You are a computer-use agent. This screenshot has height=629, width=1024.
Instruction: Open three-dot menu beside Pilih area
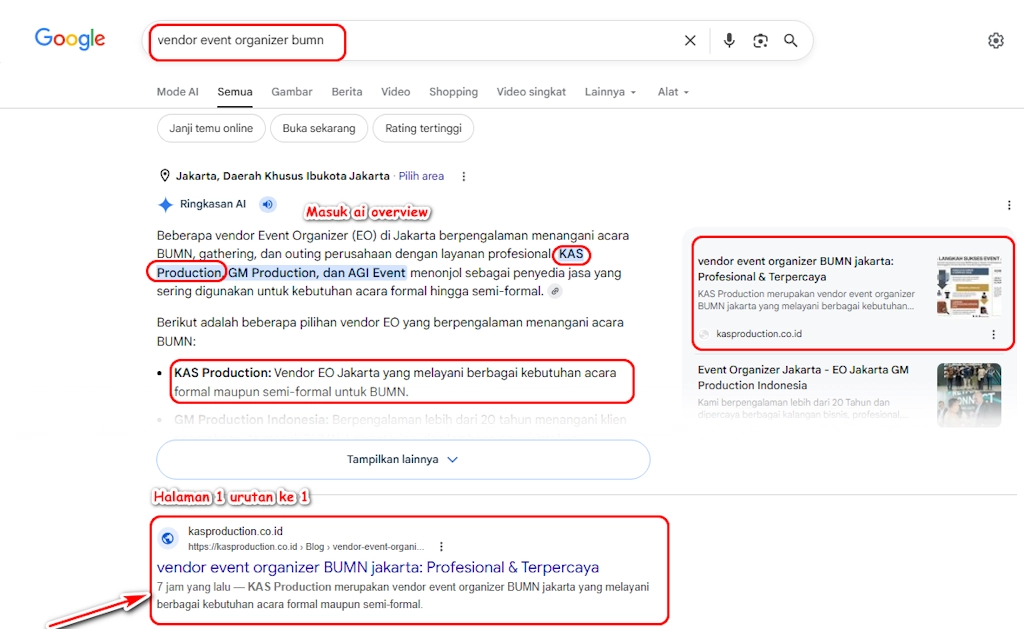click(464, 176)
